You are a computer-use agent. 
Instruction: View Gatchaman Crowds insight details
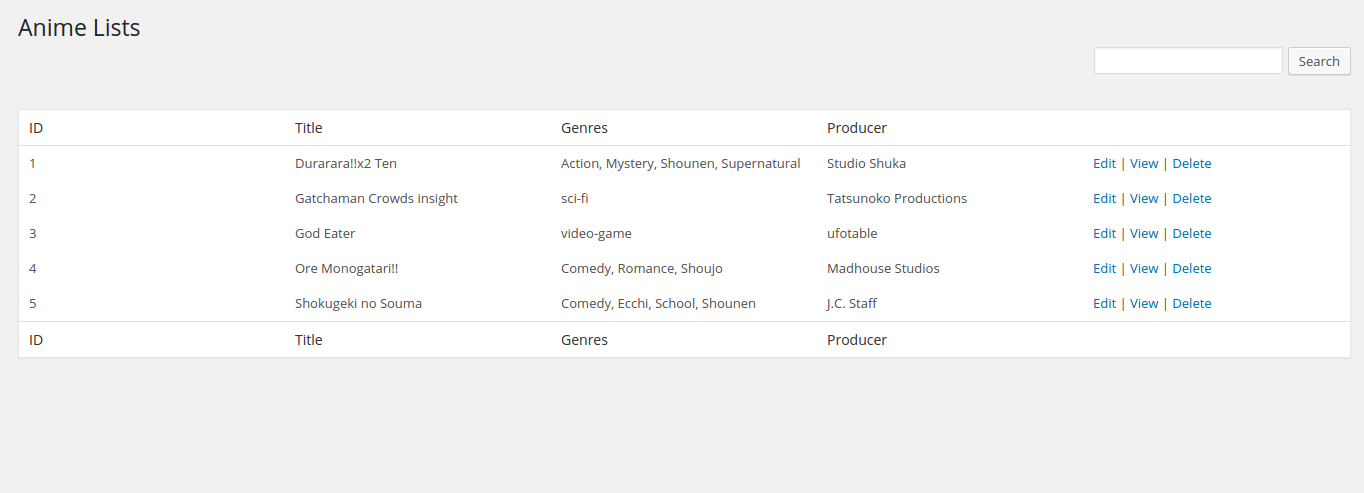click(1144, 199)
